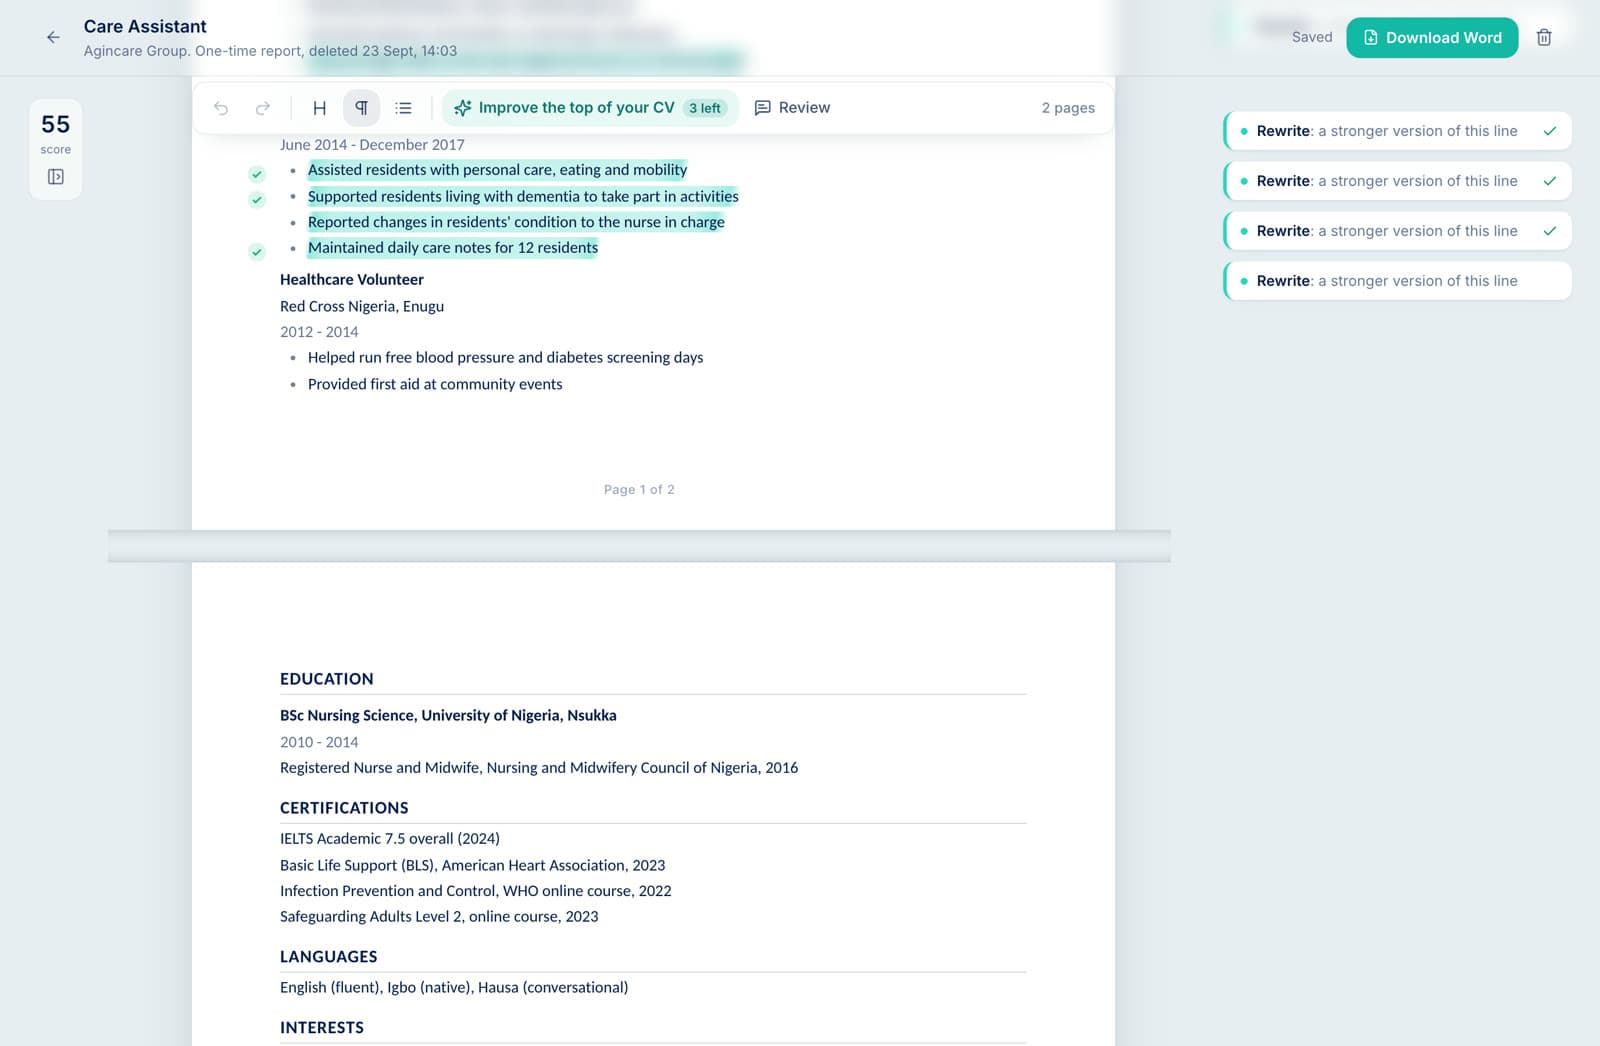Toggle the check beside 'Maintained daily care notes'
Image resolution: width=1600 pixels, height=1046 pixels.
click(257, 252)
